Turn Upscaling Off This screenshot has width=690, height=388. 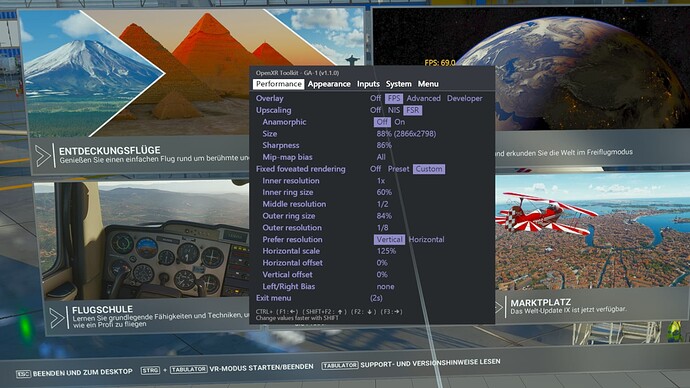point(375,110)
